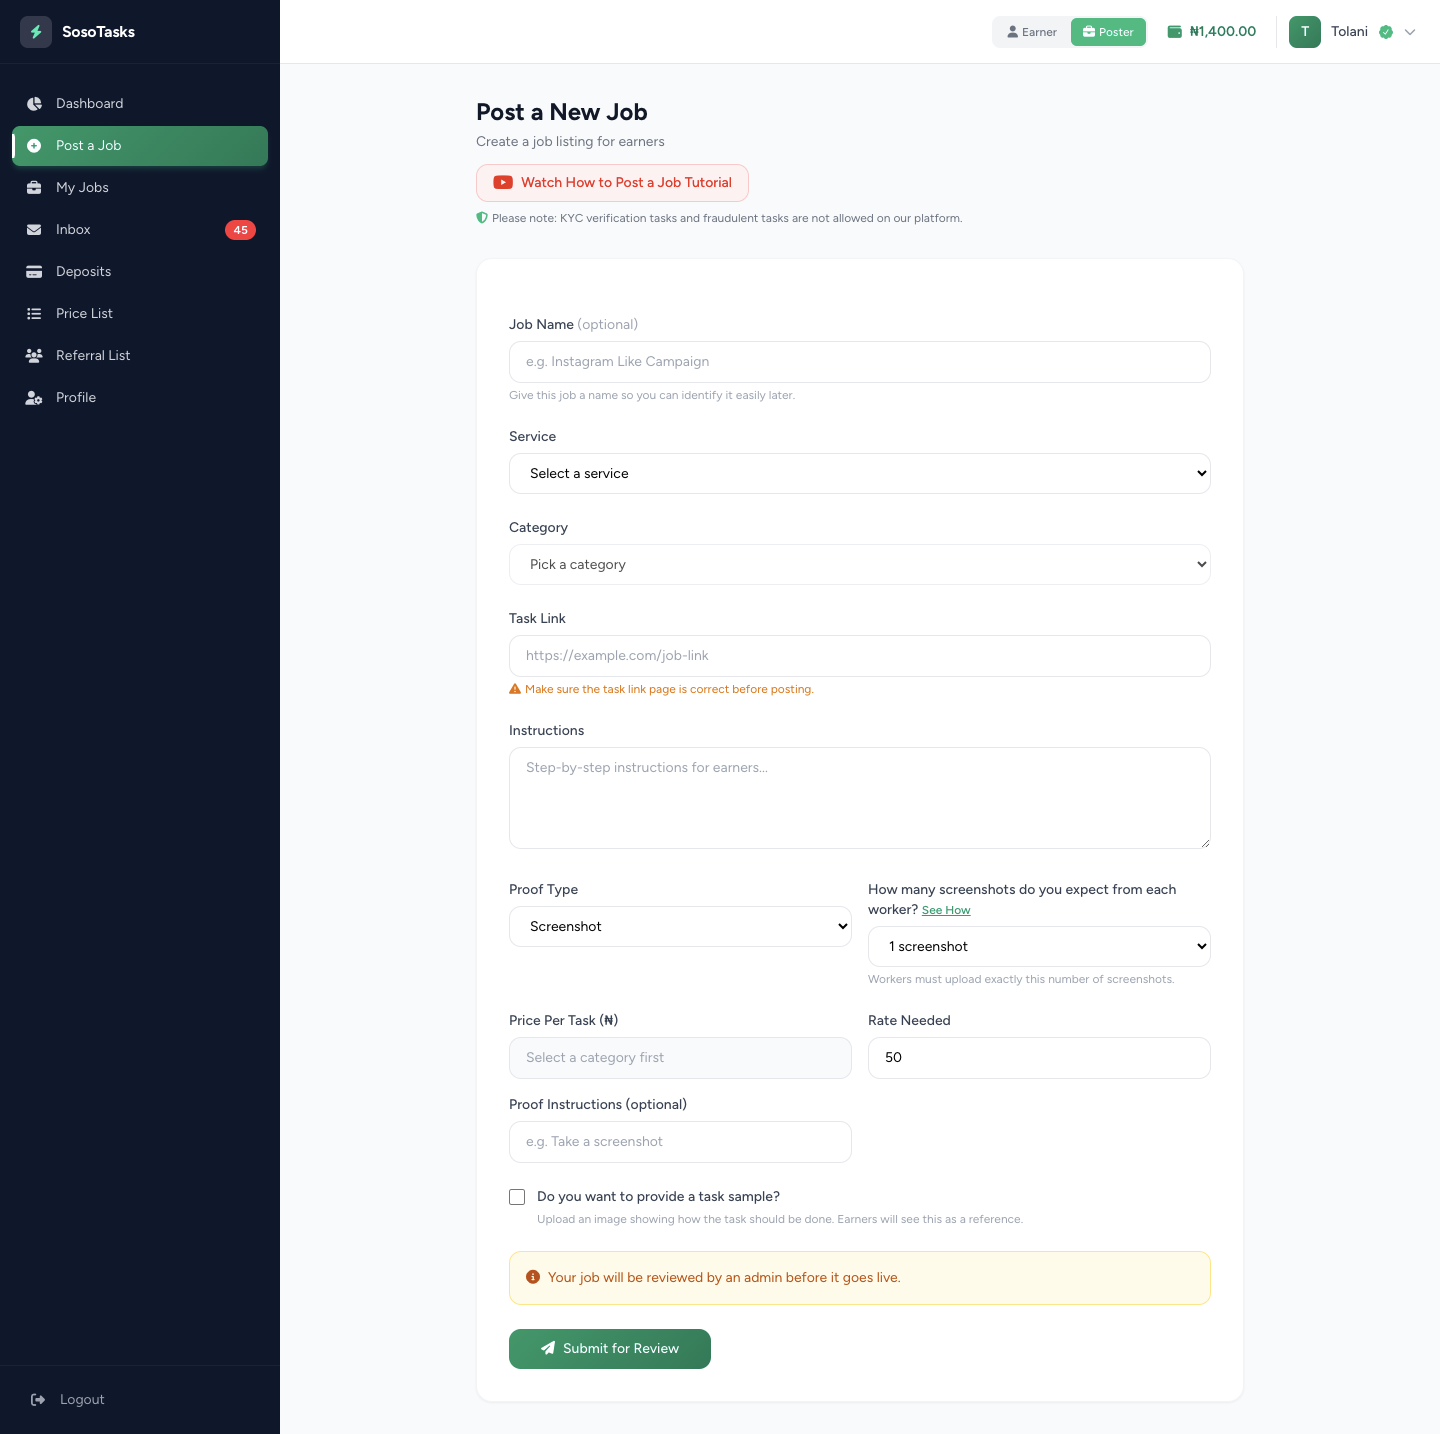
Task: Click the Profile user-gear icon
Action: click(x=34, y=398)
